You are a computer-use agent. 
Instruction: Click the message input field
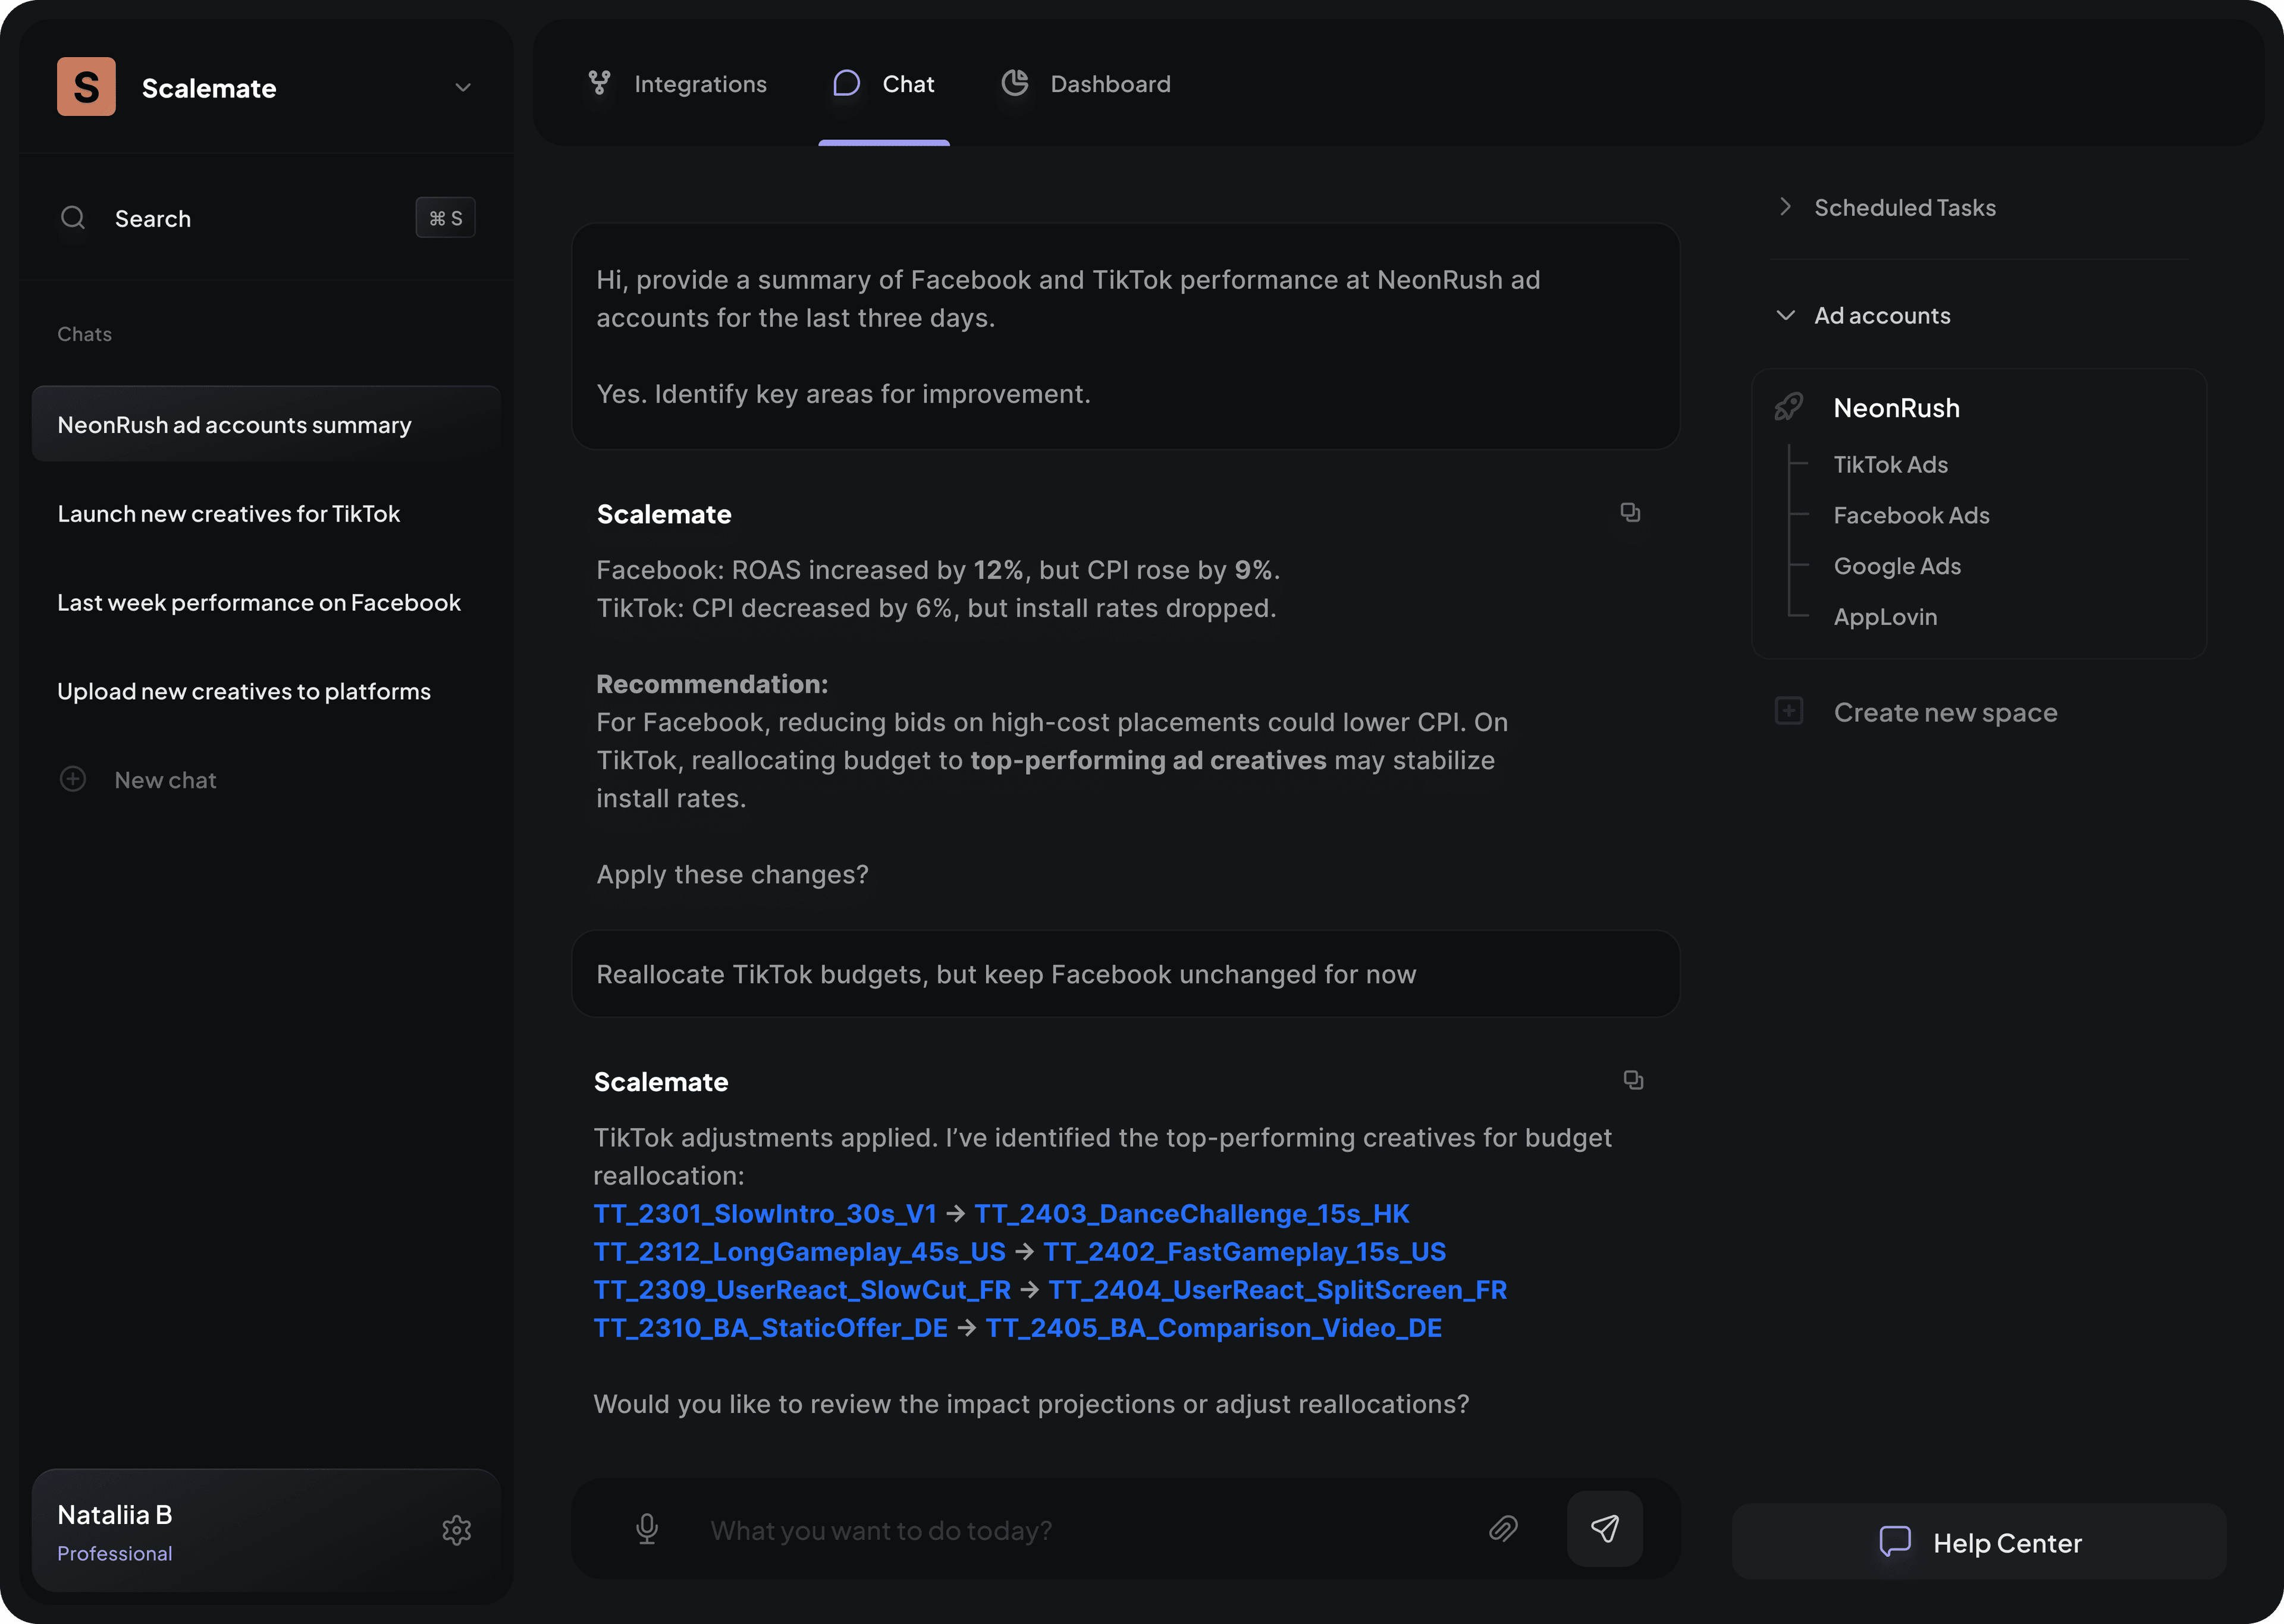1050,1529
